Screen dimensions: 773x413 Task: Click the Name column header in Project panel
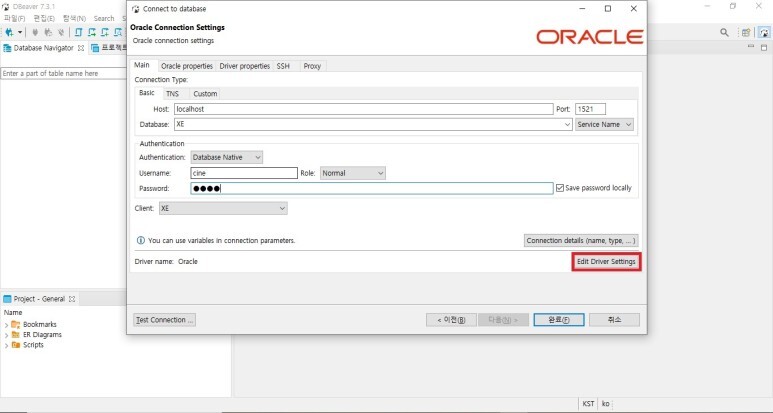13,312
